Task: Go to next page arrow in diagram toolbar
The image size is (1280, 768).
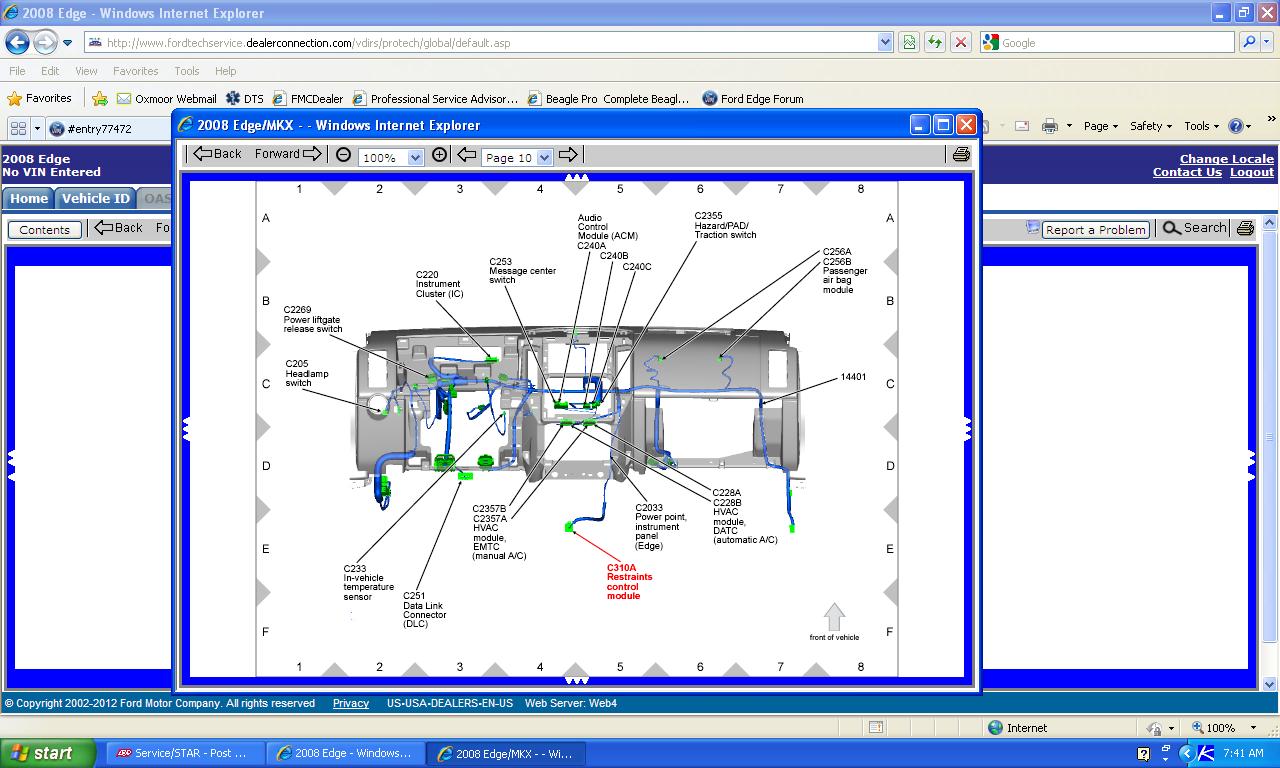Action: coord(568,155)
